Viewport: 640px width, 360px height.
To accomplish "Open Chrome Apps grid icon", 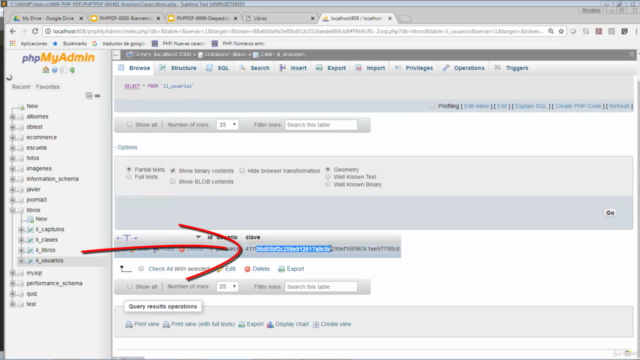I will click(x=13, y=43).
